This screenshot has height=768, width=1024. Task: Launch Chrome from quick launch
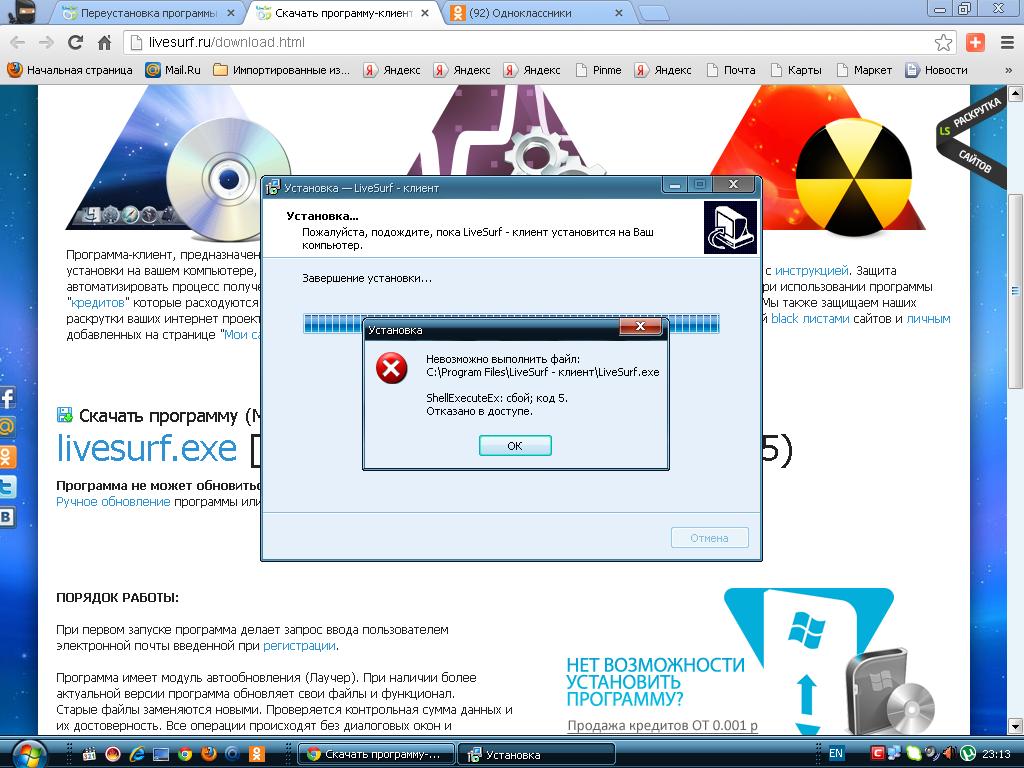click(x=185, y=754)
